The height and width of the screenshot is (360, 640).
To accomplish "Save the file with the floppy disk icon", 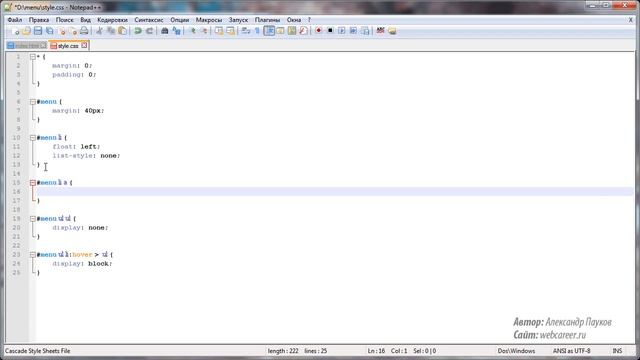I will (x=38, y=31).
